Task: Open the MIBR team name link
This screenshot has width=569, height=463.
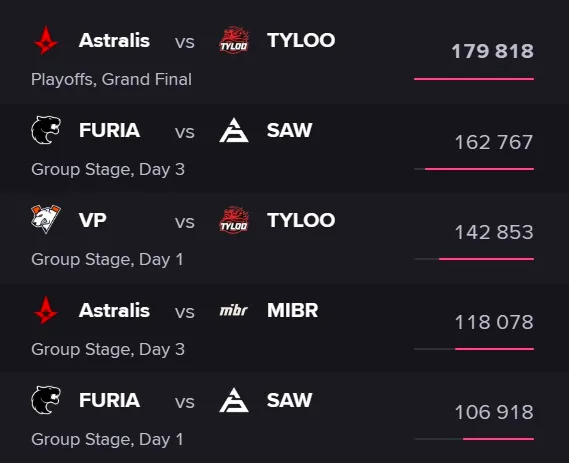Action: [x=292, y=310]
